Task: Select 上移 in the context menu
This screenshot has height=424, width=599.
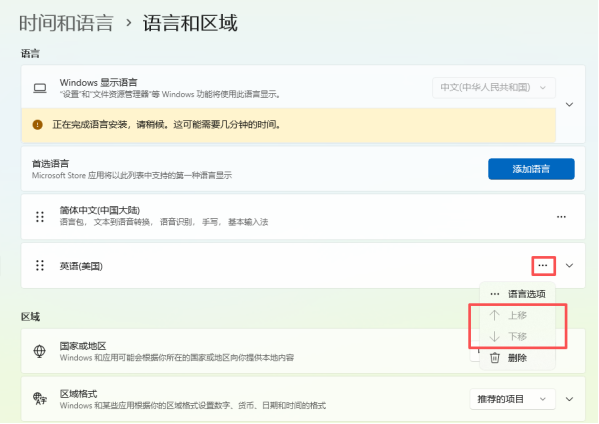Action: 518,315
